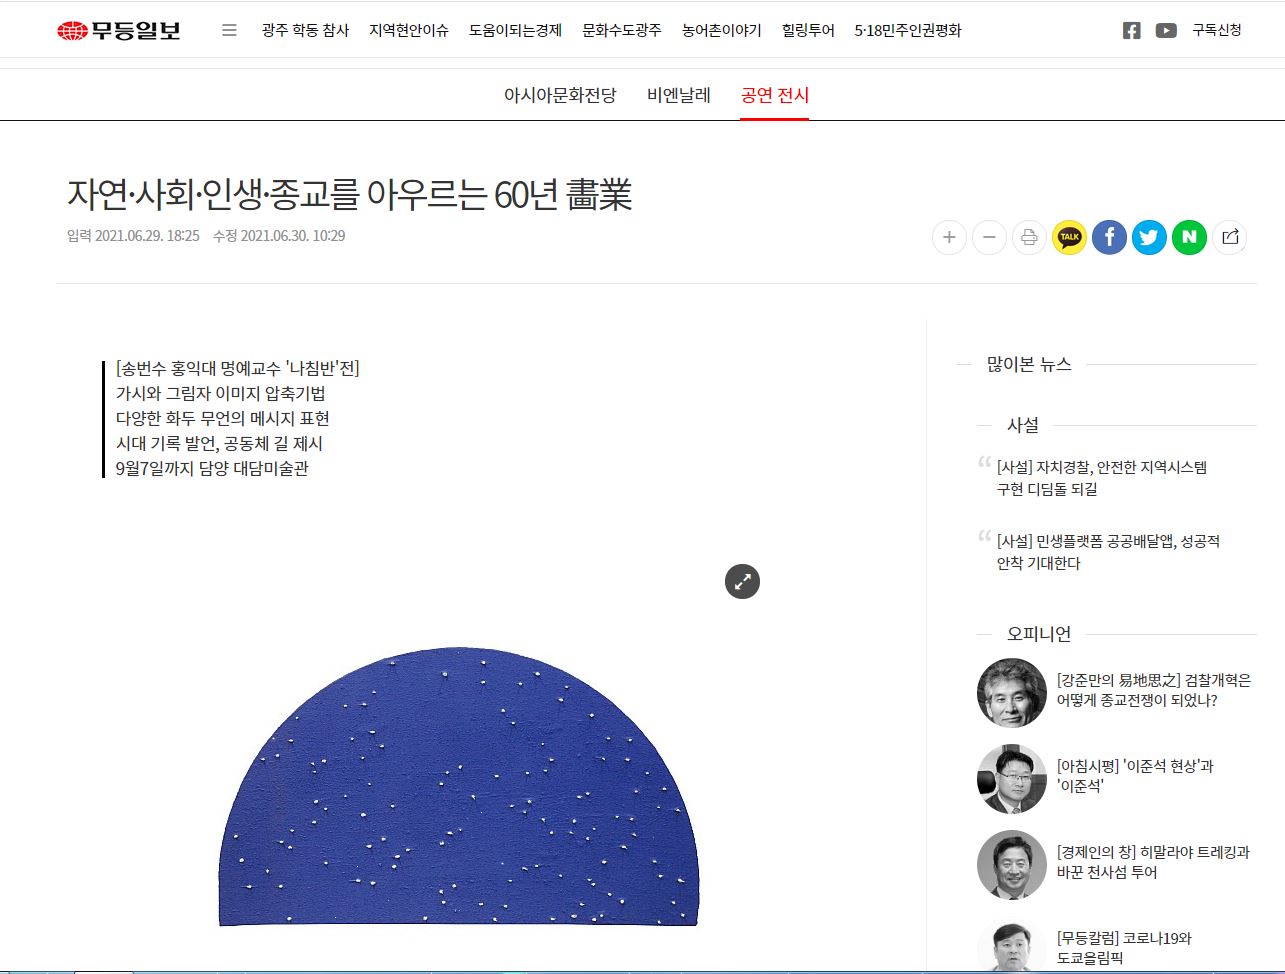The image size is (1285, 974).
Task: Open the external share link icon
Action: point(1229,237)
